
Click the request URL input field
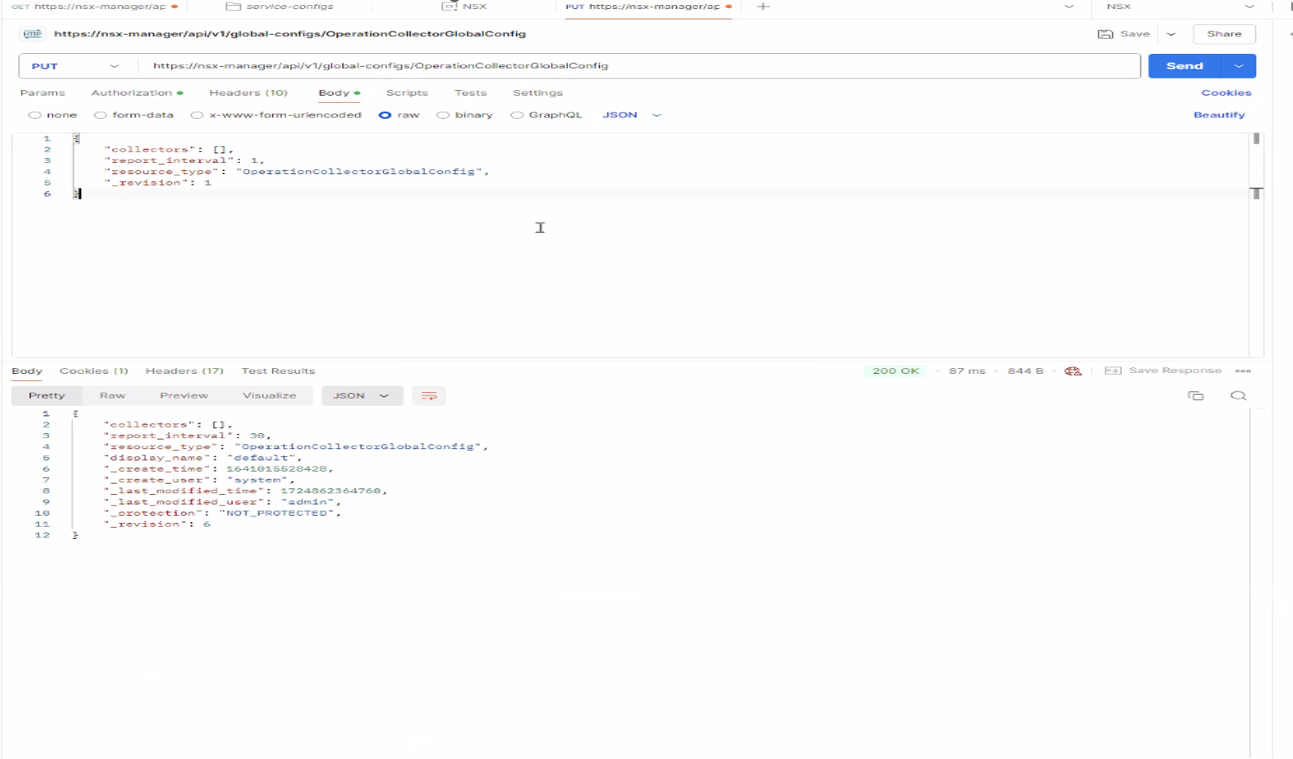click(640, 66)
